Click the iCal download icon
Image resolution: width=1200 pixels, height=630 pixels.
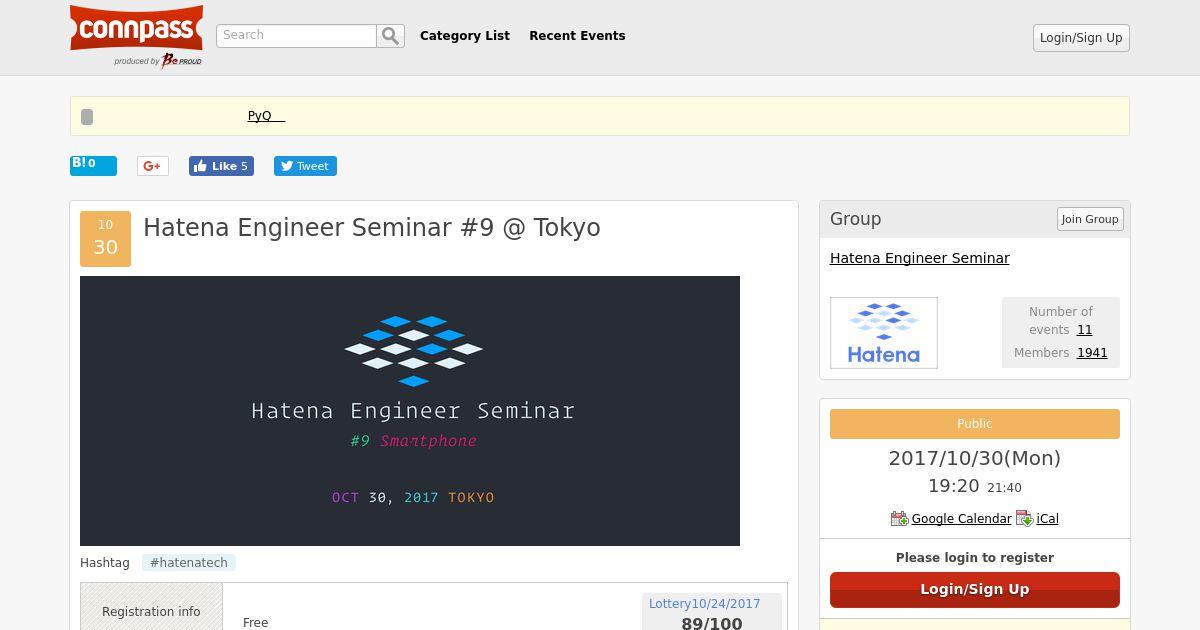click(1024, 518)
